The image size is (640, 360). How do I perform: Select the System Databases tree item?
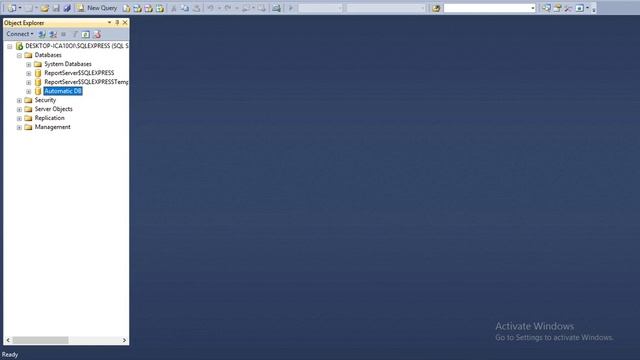[x=68, y=64]
